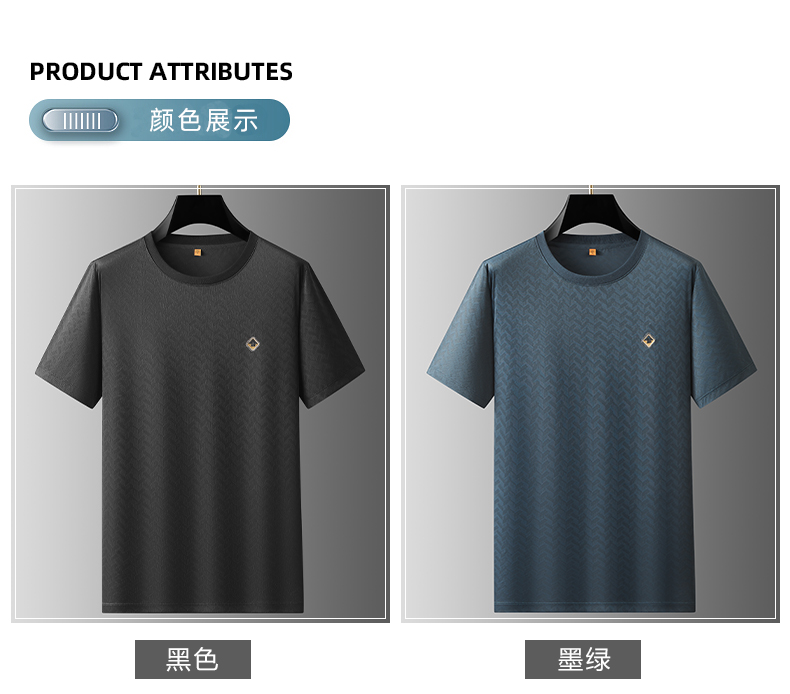
Task: Click the diamond logo on black shirt
Action: coord(252,344)
